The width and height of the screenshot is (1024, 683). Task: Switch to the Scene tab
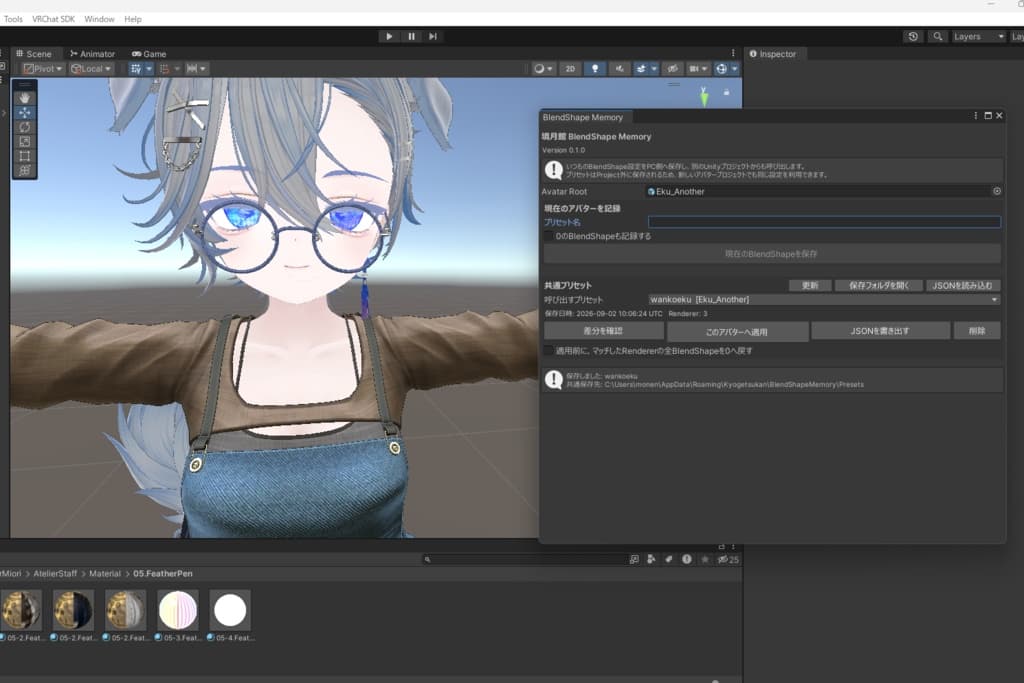[x=33, y=54]
